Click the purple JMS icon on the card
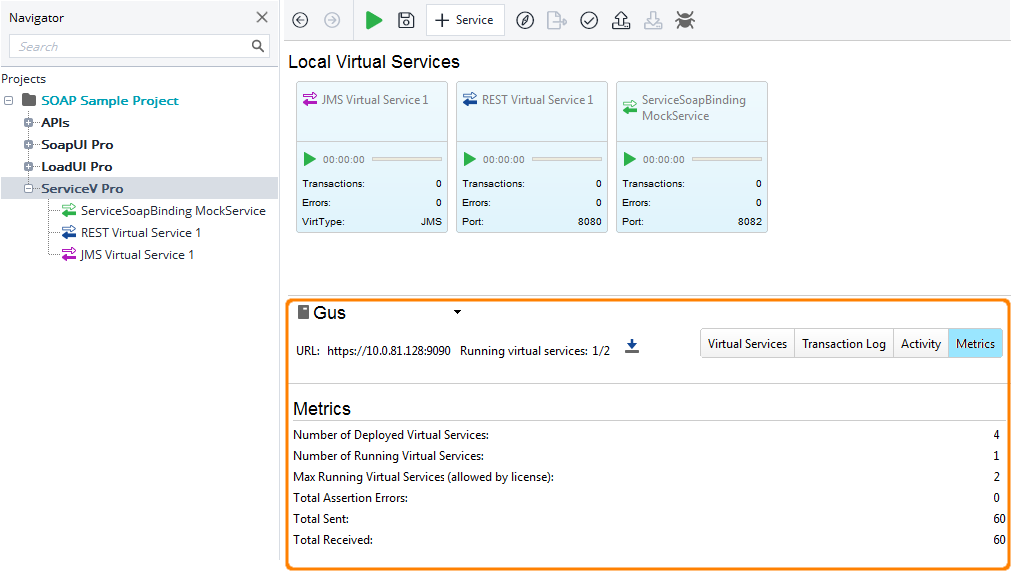Image resolution: width=1011 pixels, height=572 pixels. pyautogui.click(x=310, y=99)
